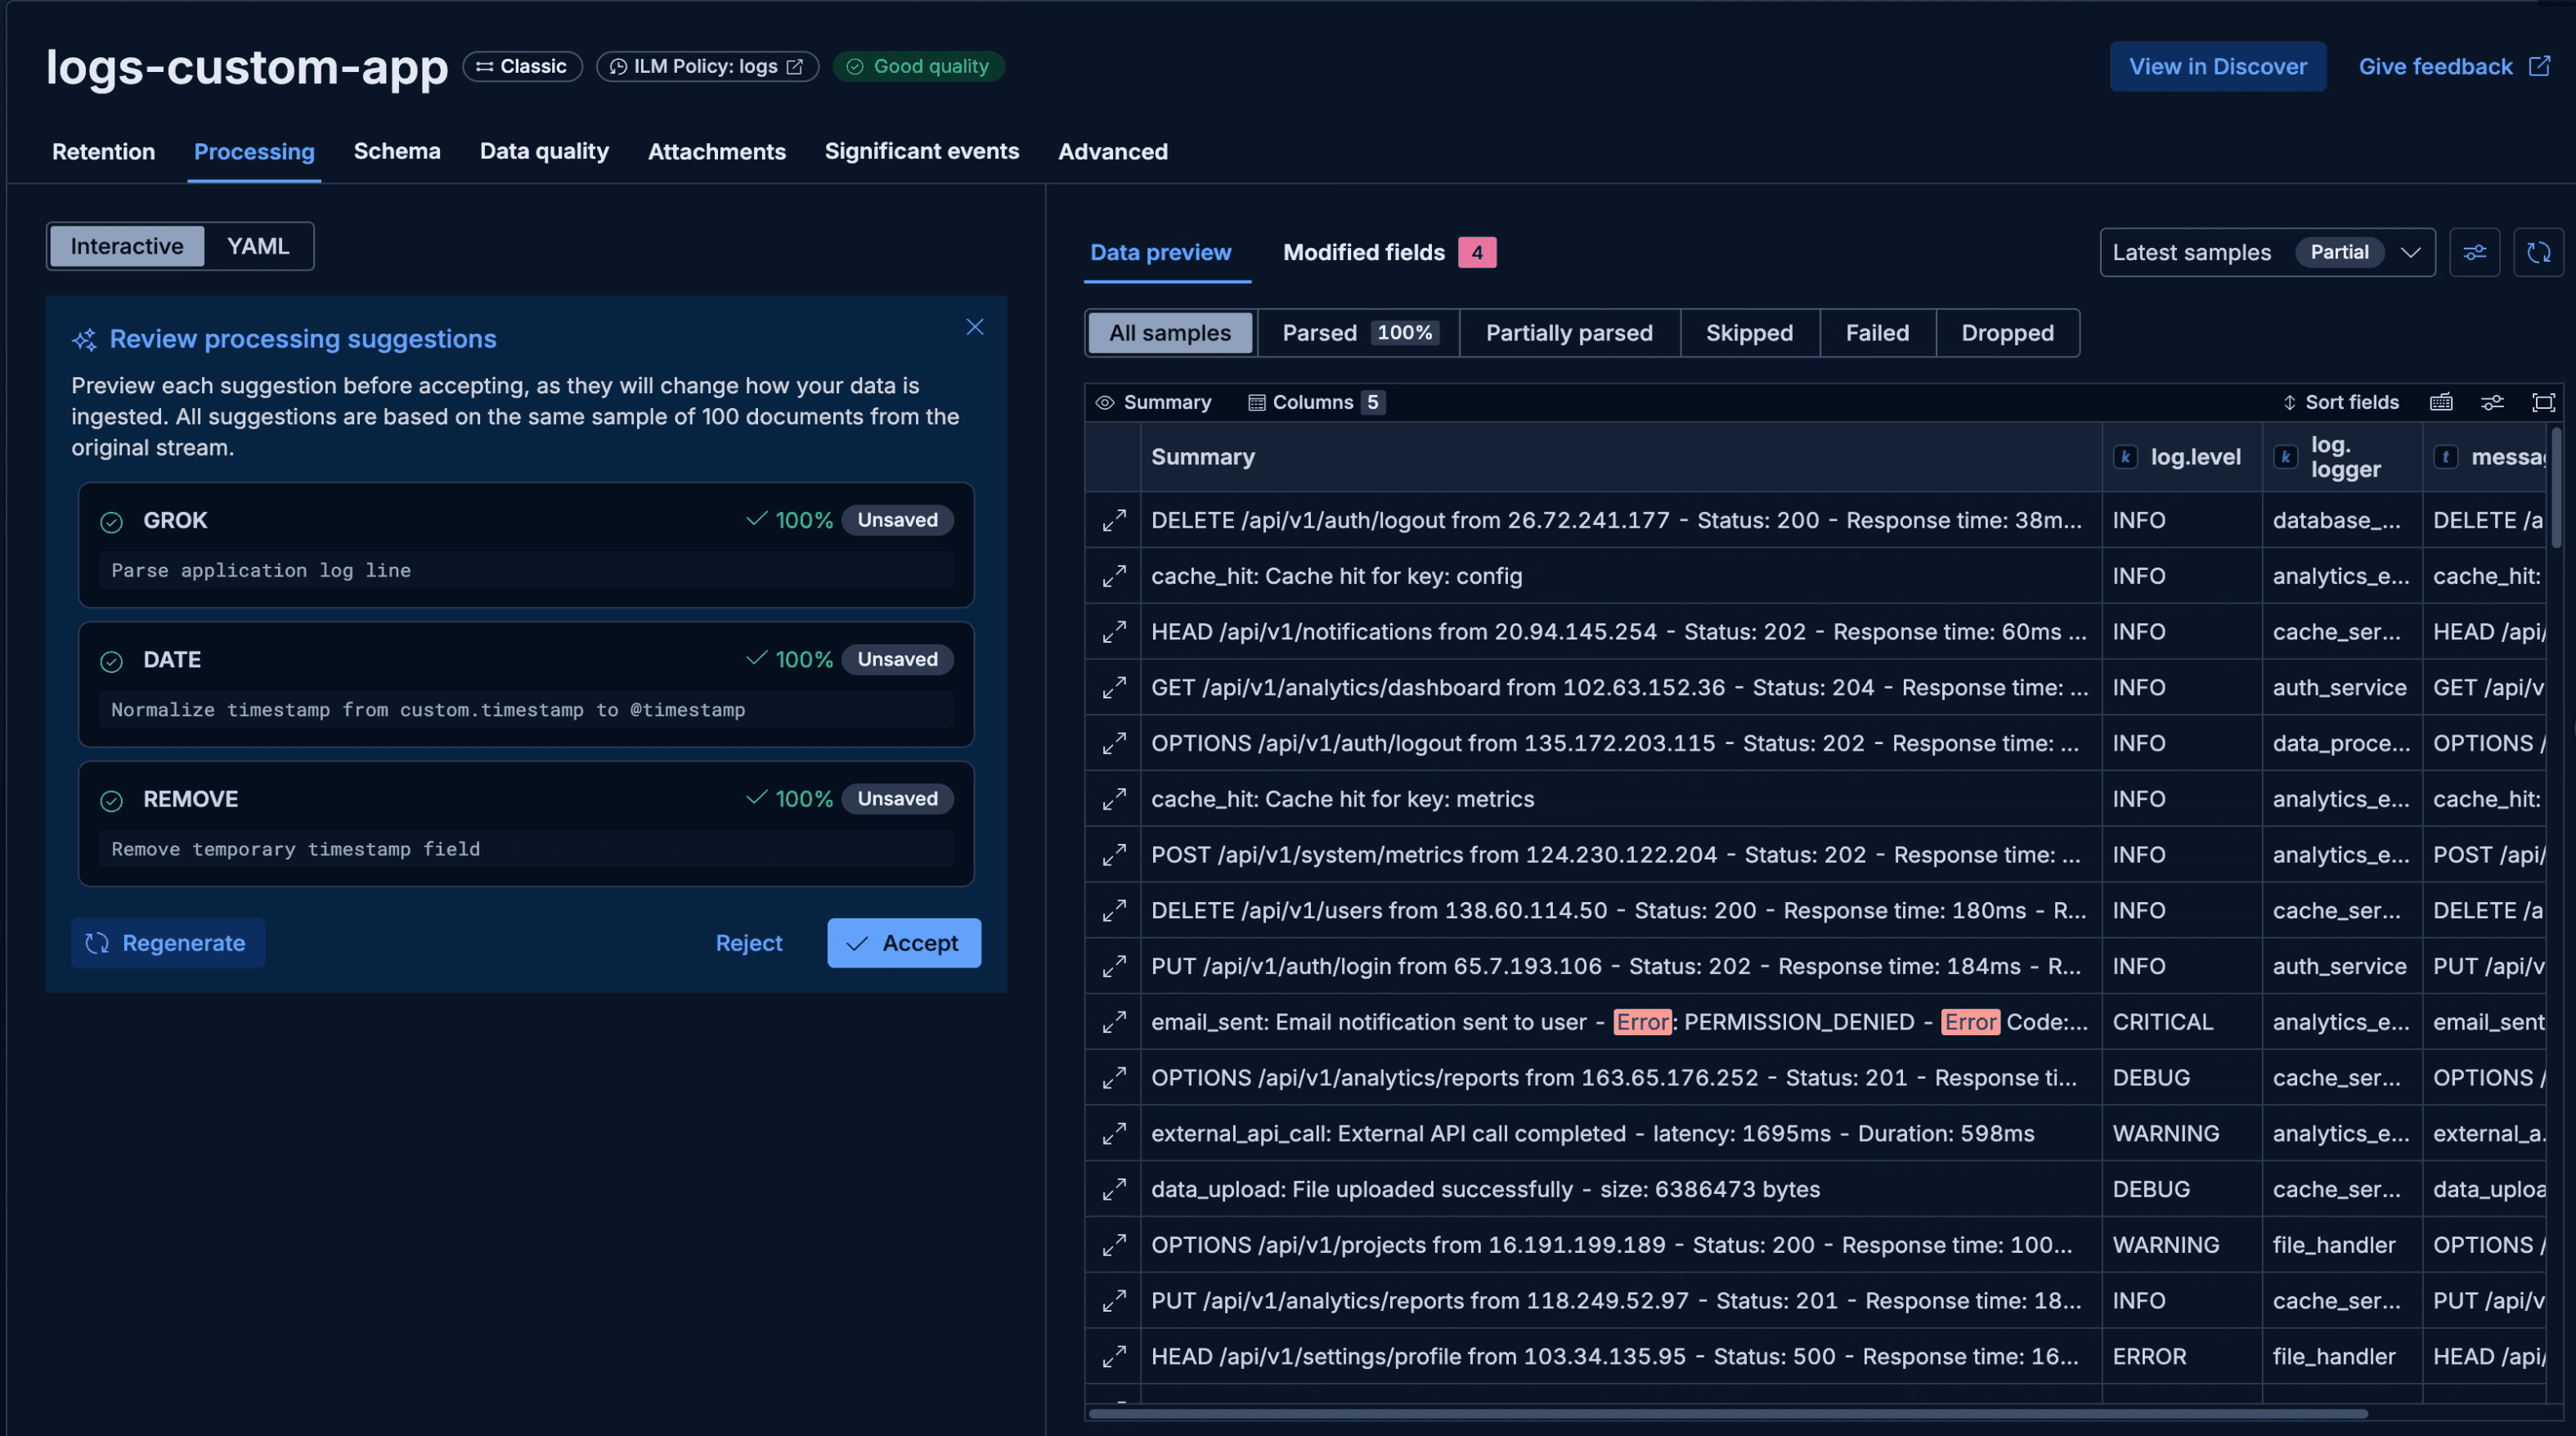This screenshot has width=2576, height=1436.
Task: Select Interactive editing mode
Action: (x=126, y=246)
